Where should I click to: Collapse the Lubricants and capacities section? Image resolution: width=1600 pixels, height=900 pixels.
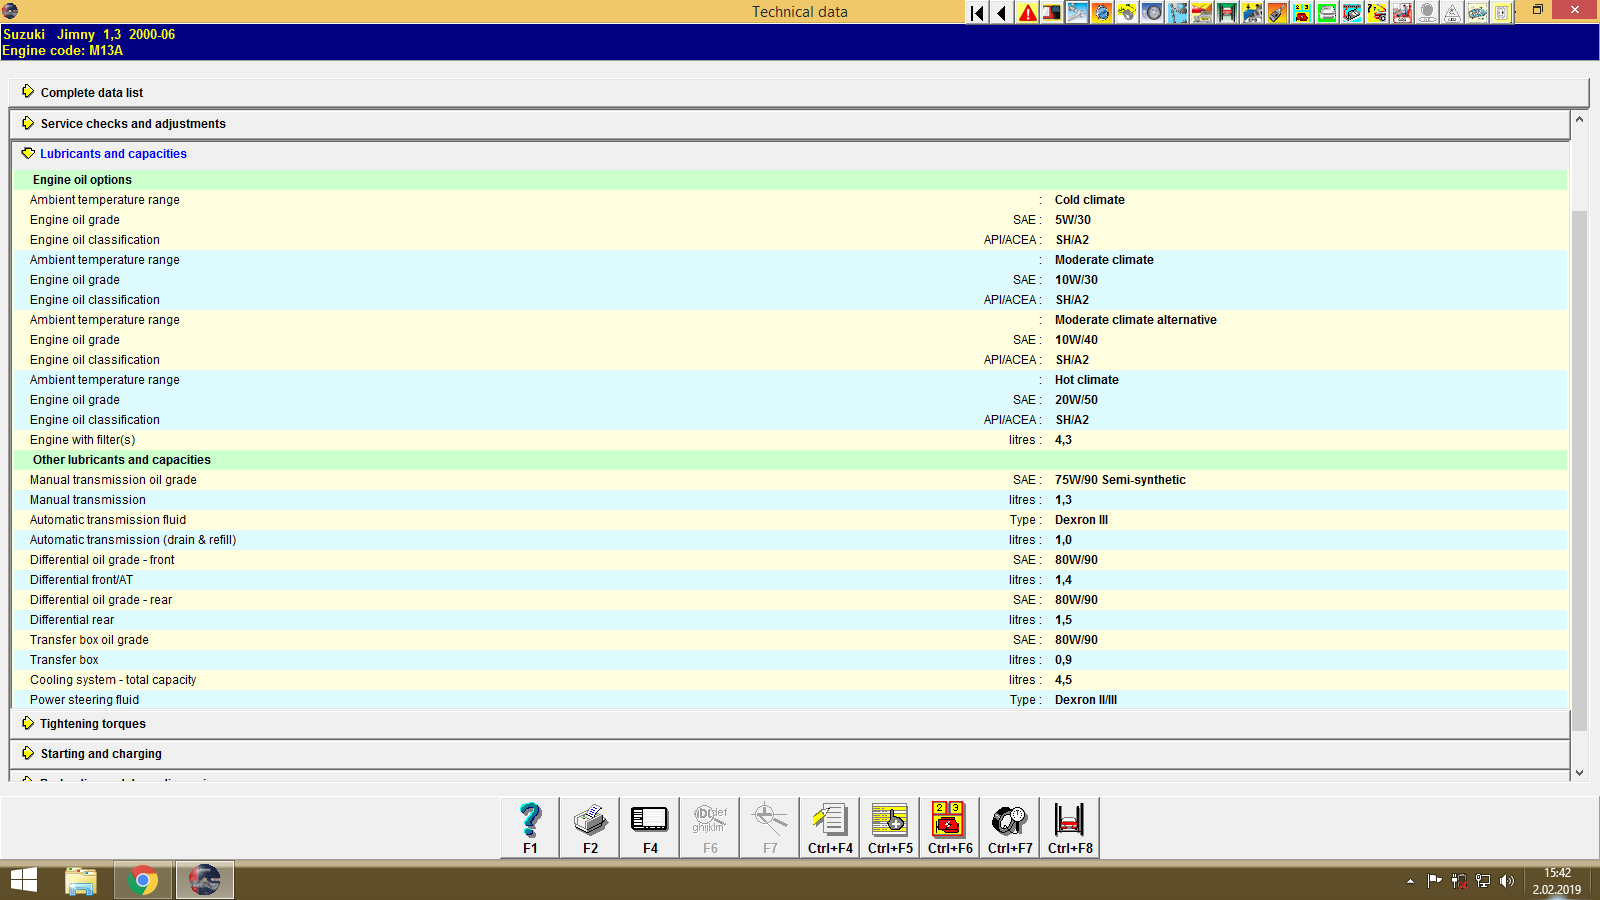point(112,153)
